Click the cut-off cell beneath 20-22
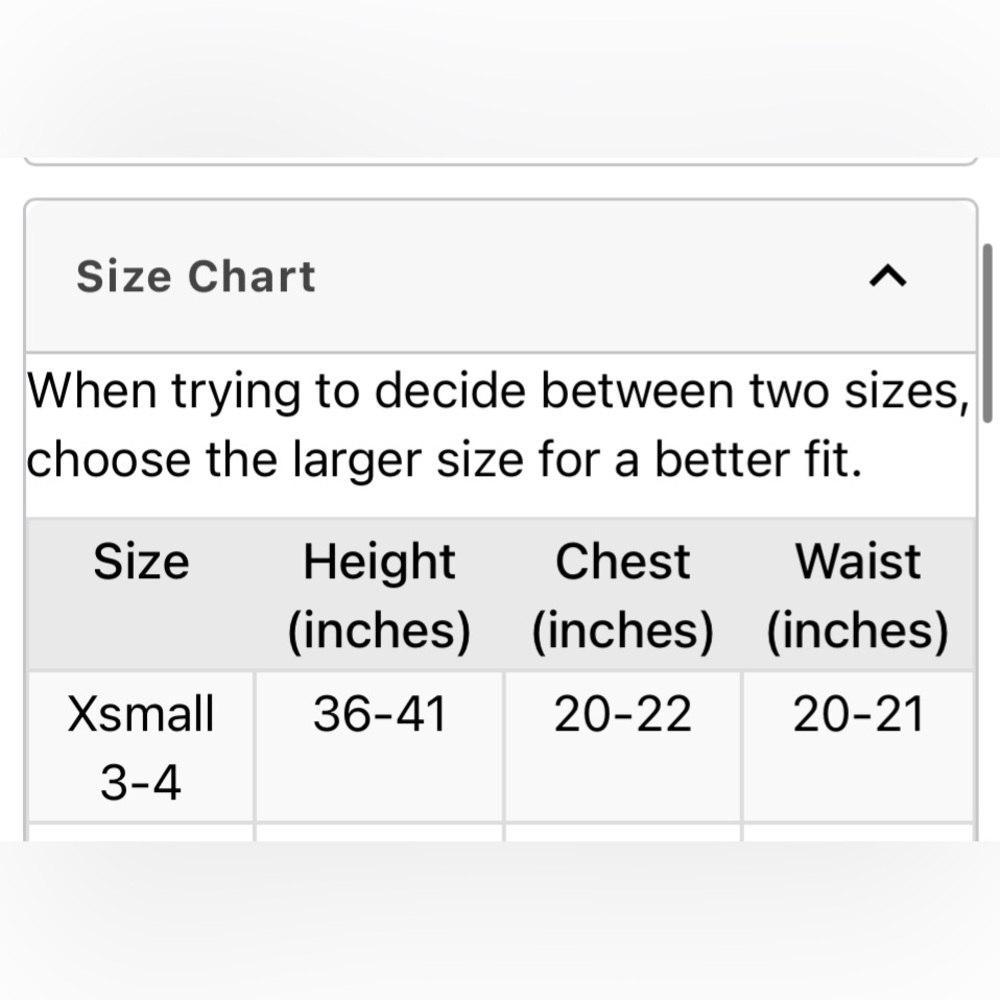This screenshot has height=1000, width=1000. point(622,832)
